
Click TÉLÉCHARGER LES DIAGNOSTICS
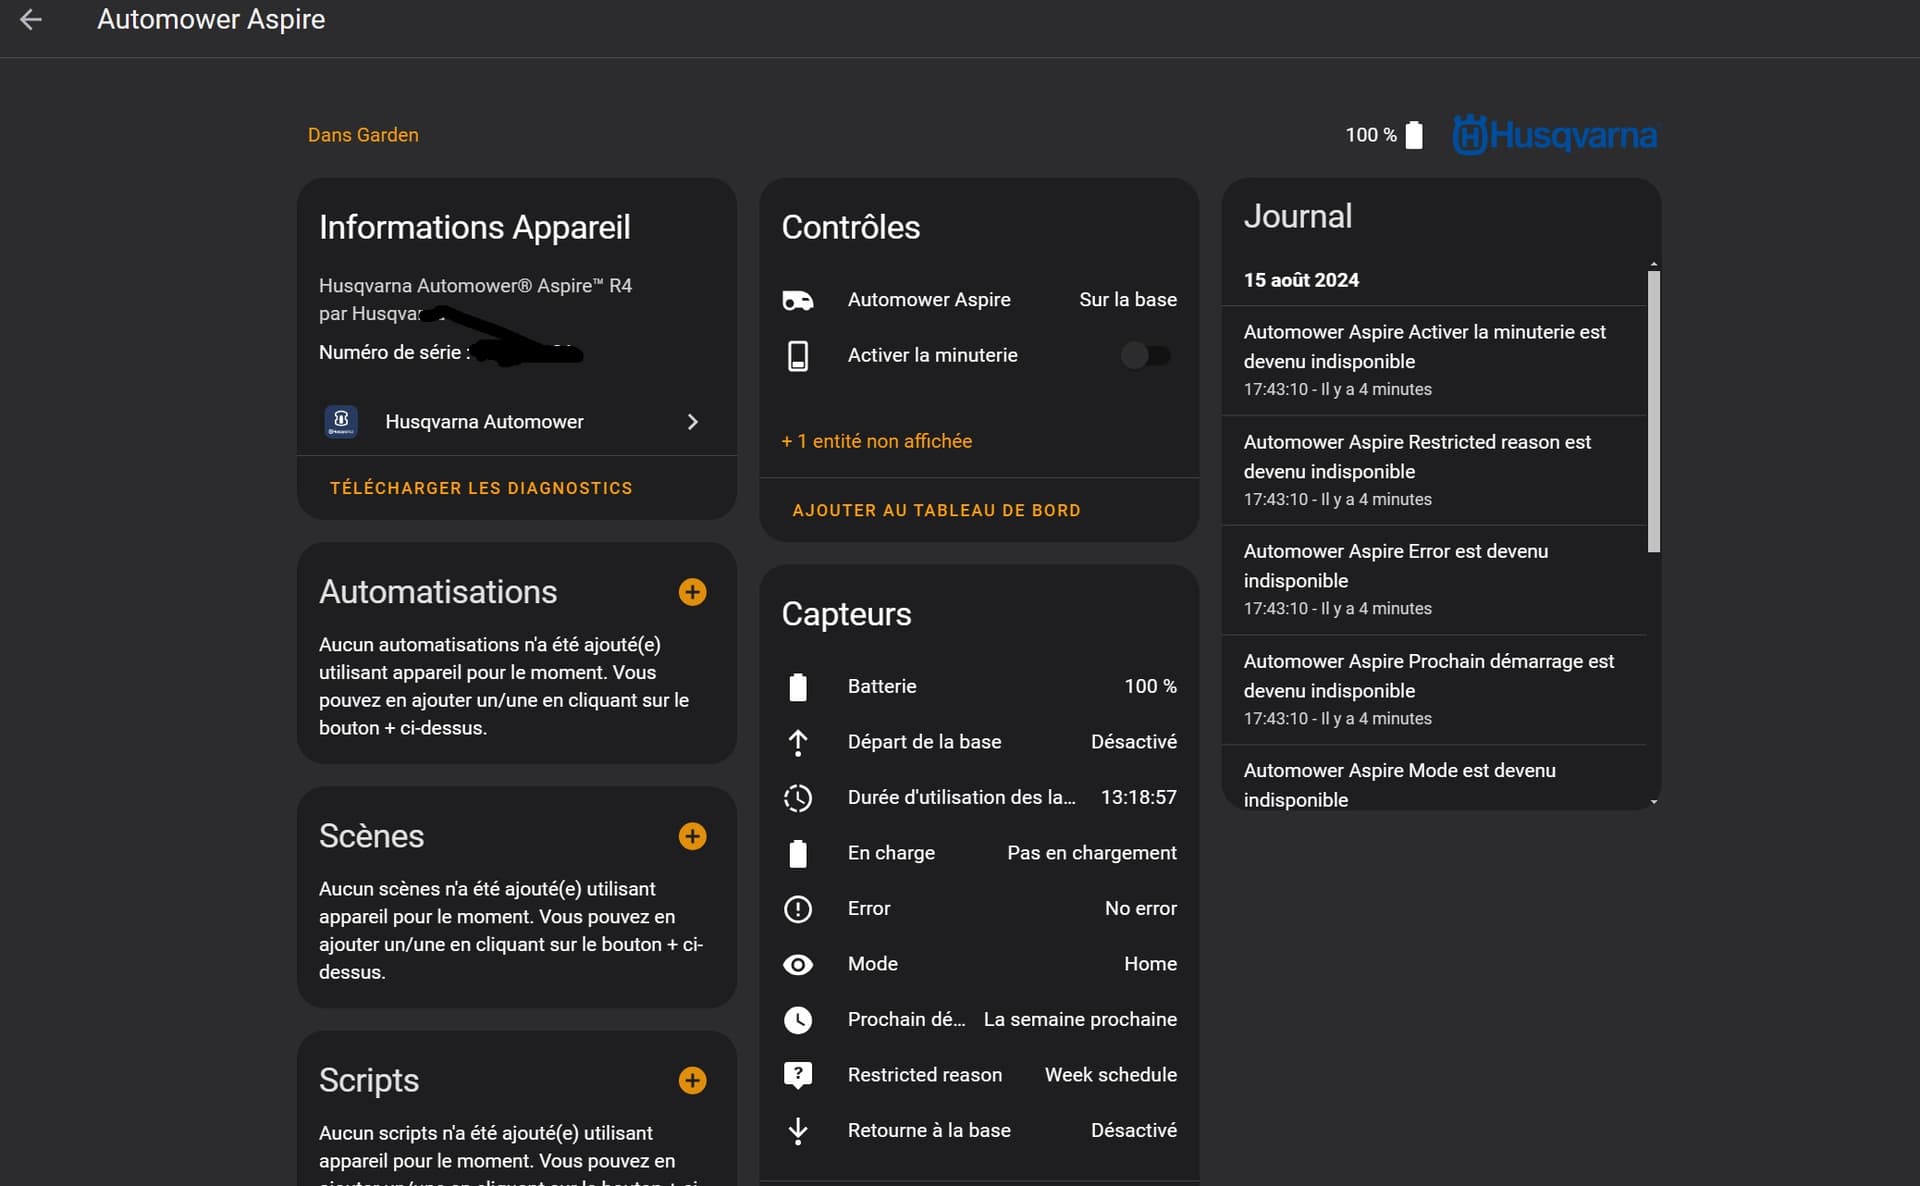481,488
